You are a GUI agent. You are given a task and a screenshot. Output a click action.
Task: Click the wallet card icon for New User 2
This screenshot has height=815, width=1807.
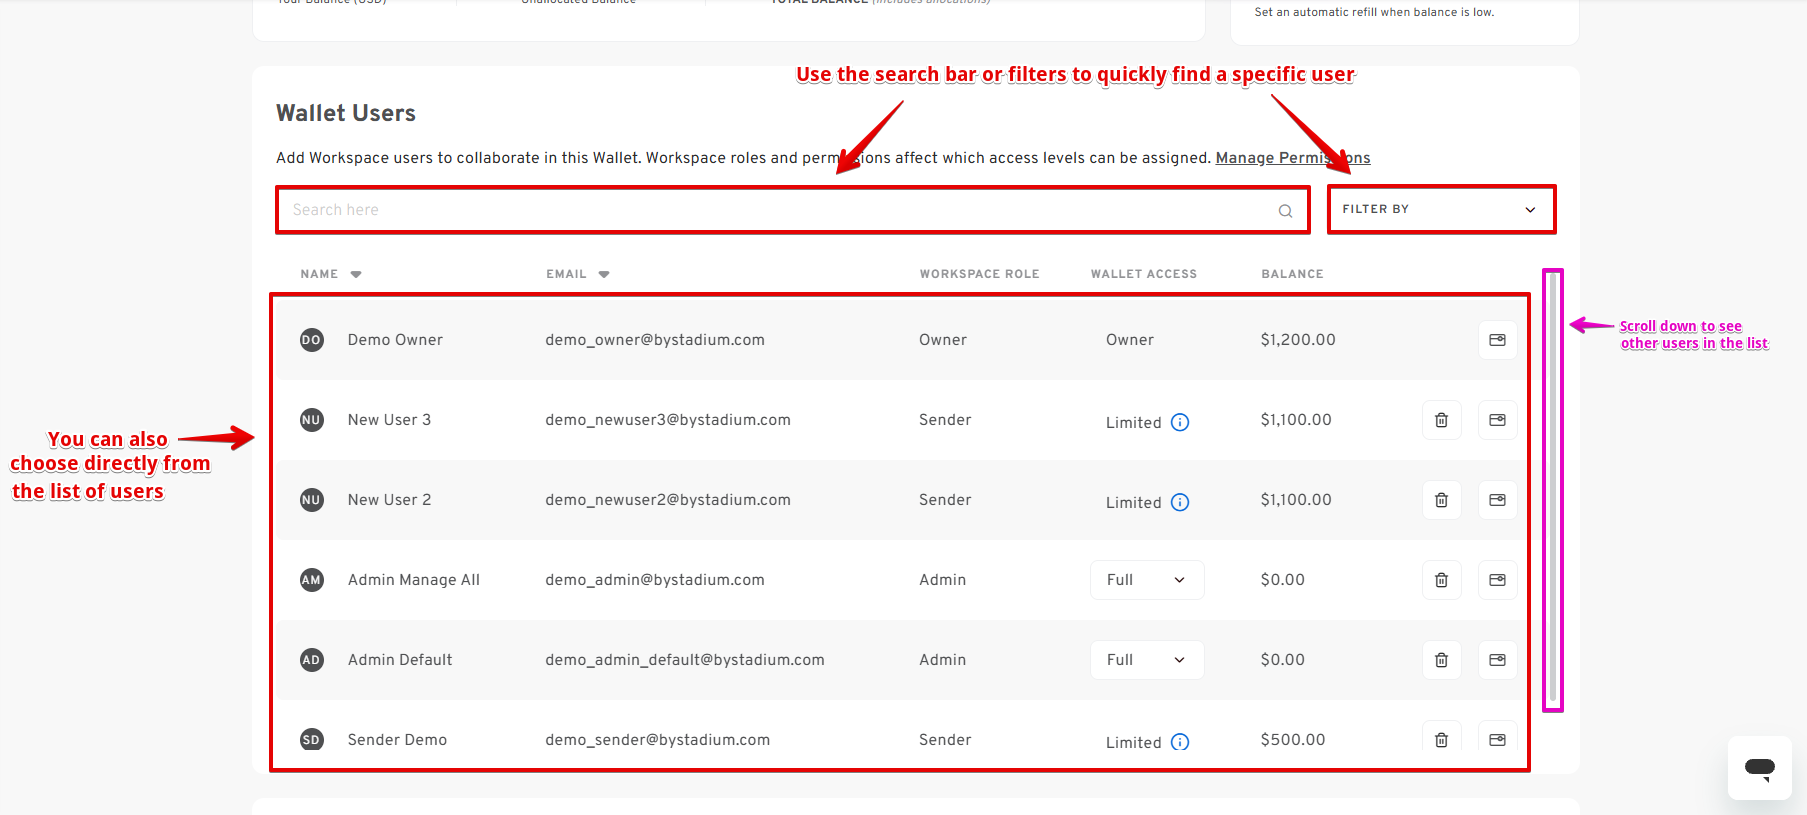[x=1497, y=500]
